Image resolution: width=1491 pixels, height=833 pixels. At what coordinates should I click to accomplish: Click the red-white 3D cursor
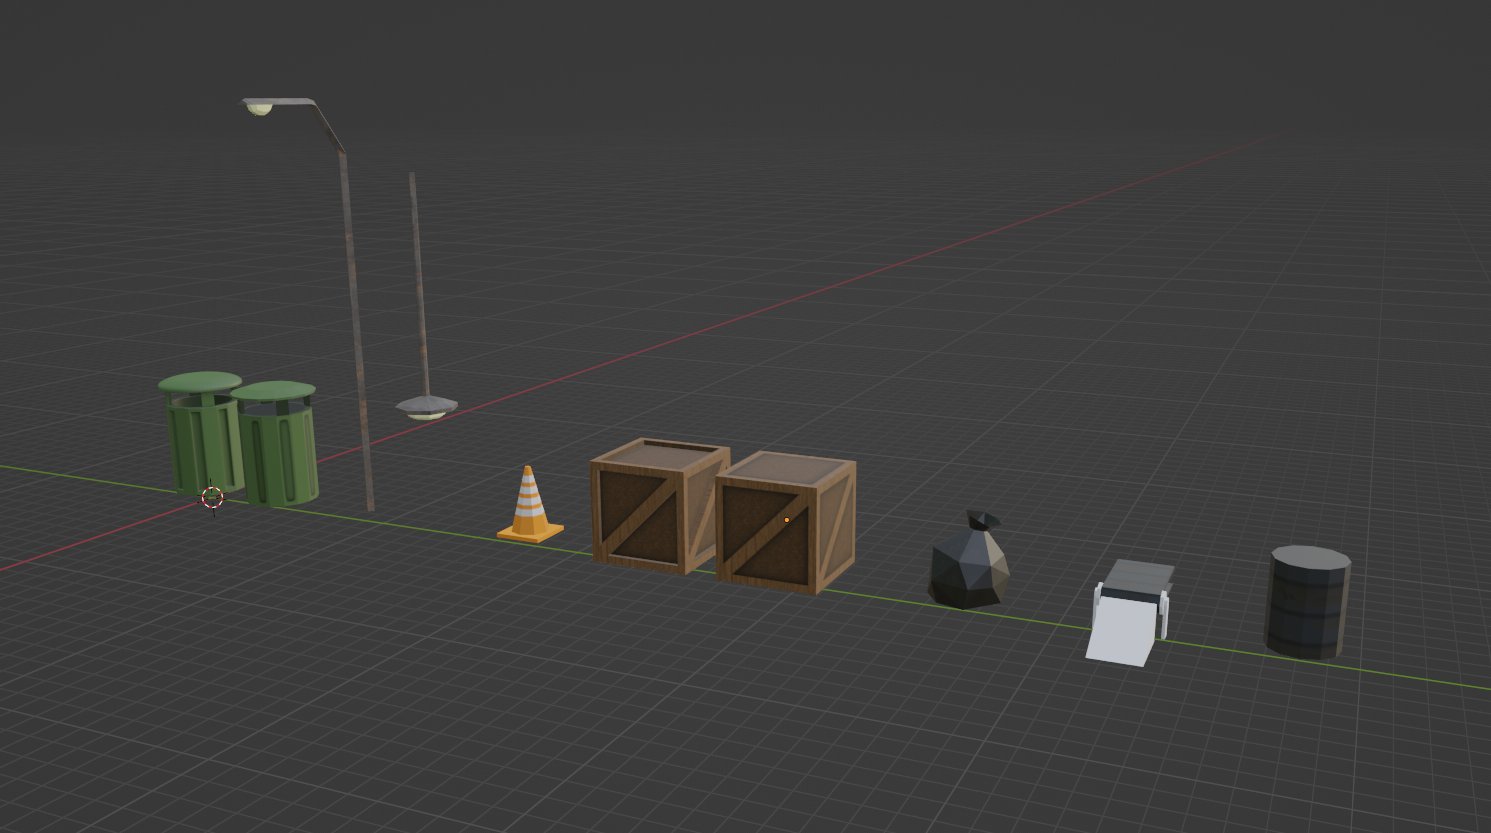click(212, 497)
